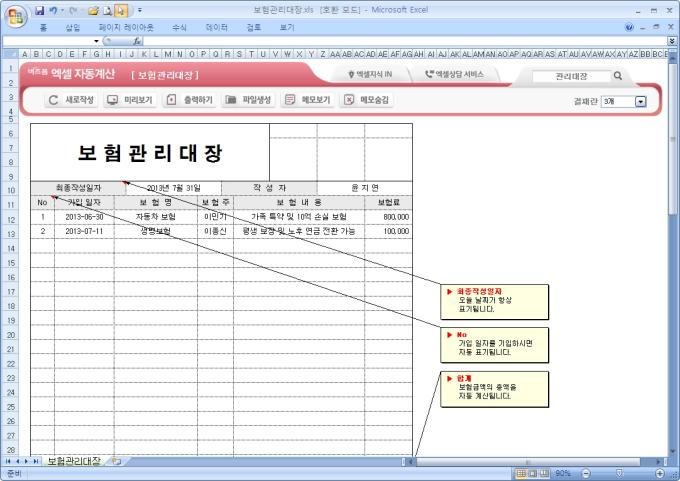Switch to Page Break Preview icon
680x481 pixels.
pyautogui.click(x=544, y=473)
